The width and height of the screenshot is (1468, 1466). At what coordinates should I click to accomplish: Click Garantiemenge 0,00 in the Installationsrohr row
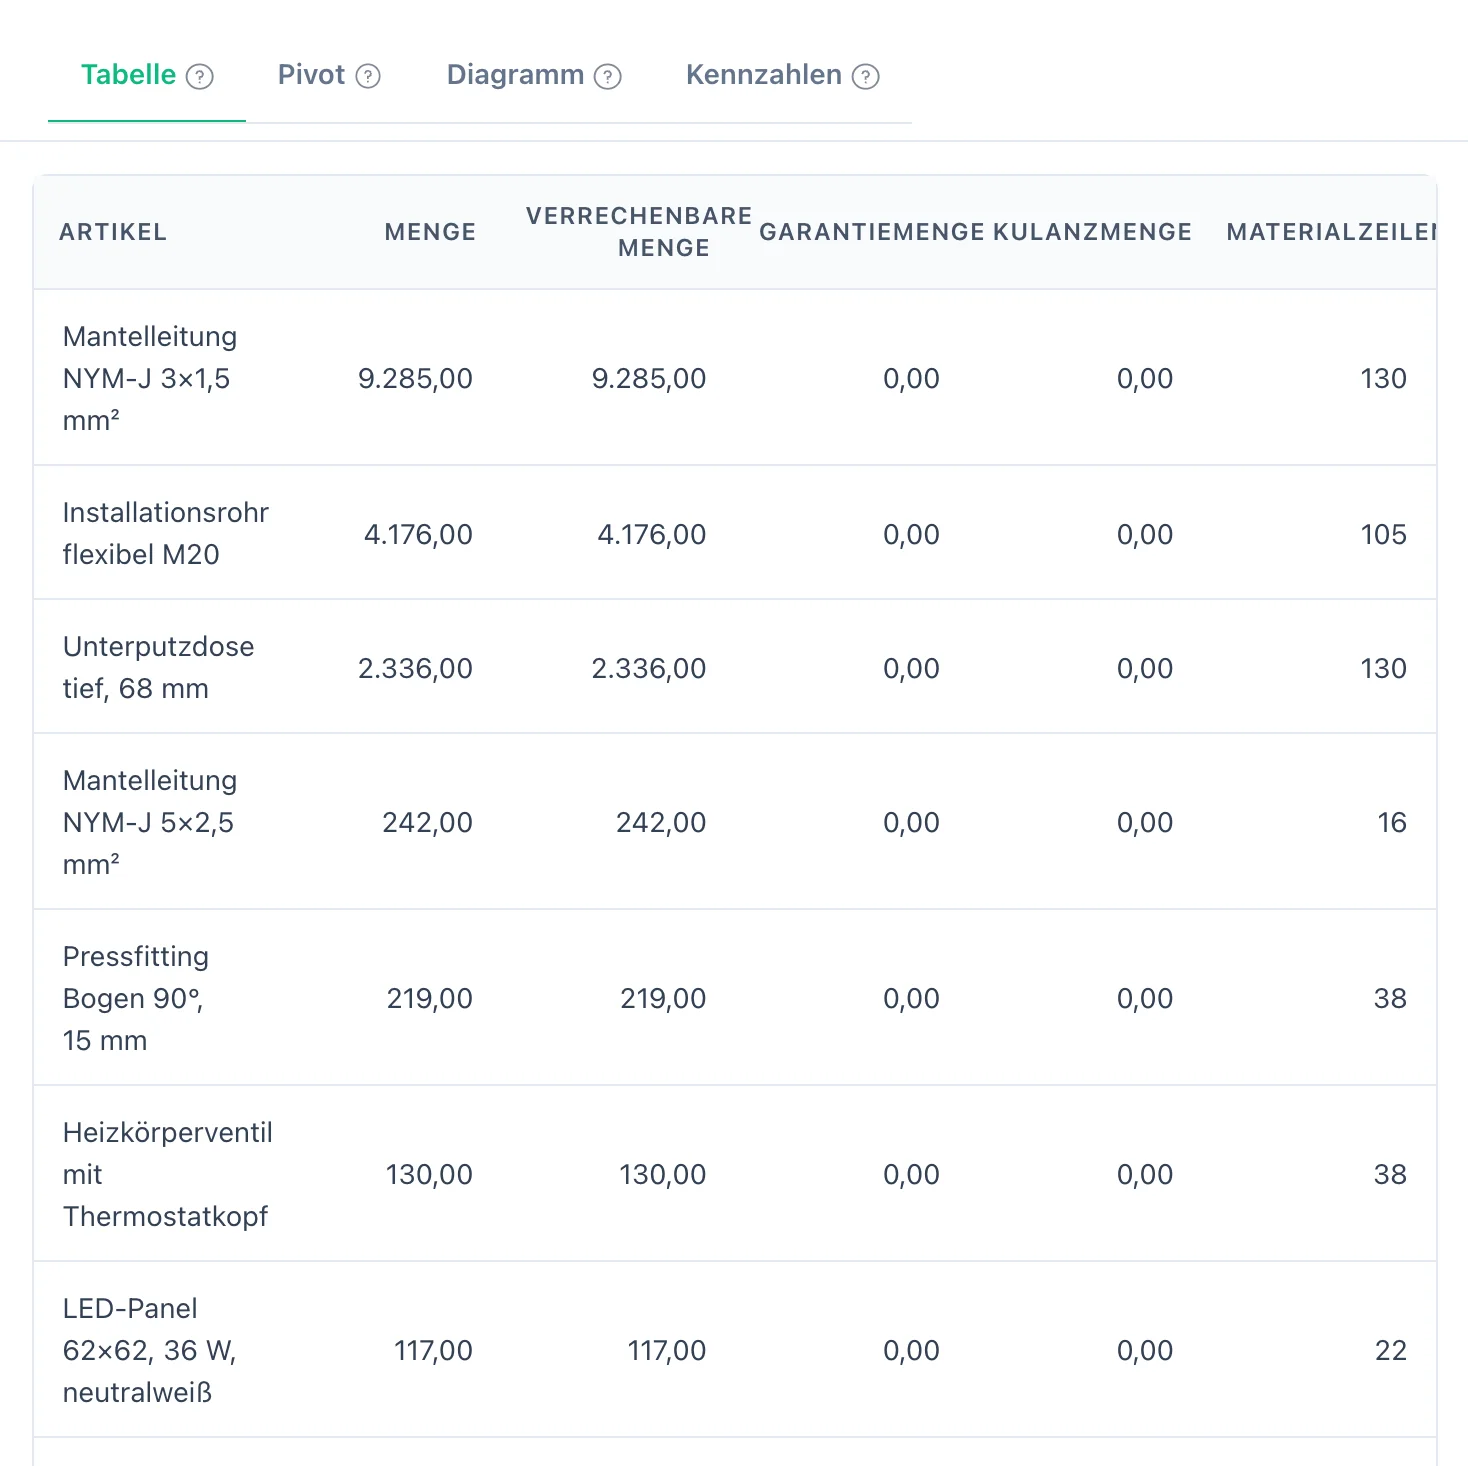(911, 534)
